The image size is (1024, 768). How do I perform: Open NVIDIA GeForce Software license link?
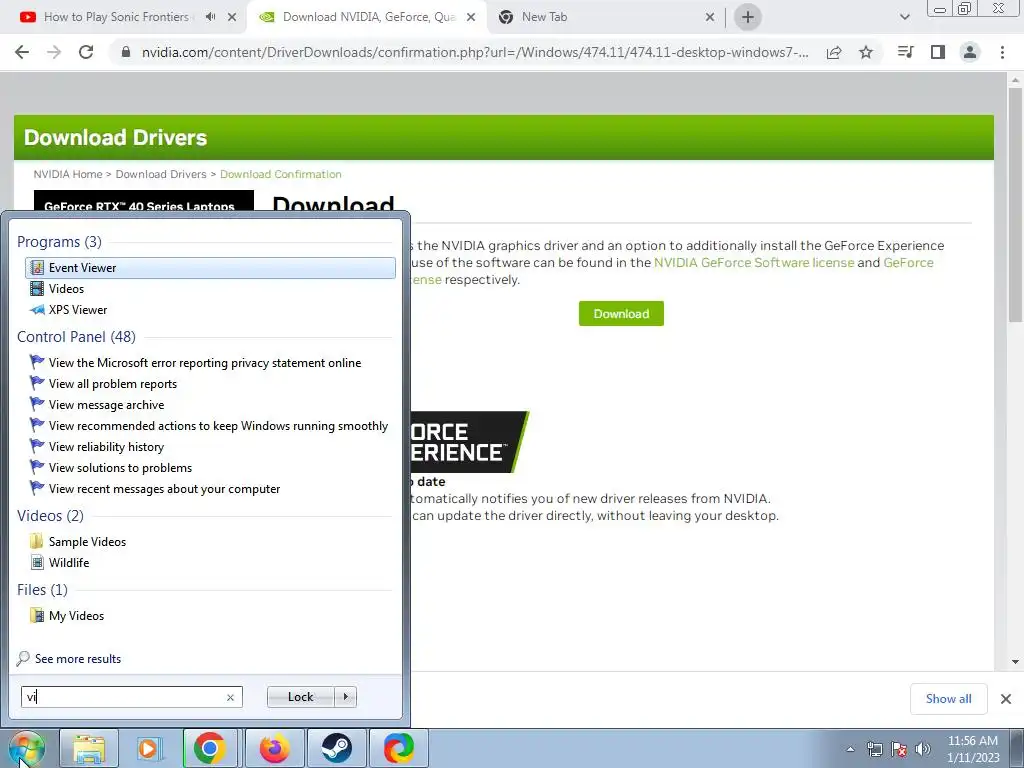coord(754,263)
